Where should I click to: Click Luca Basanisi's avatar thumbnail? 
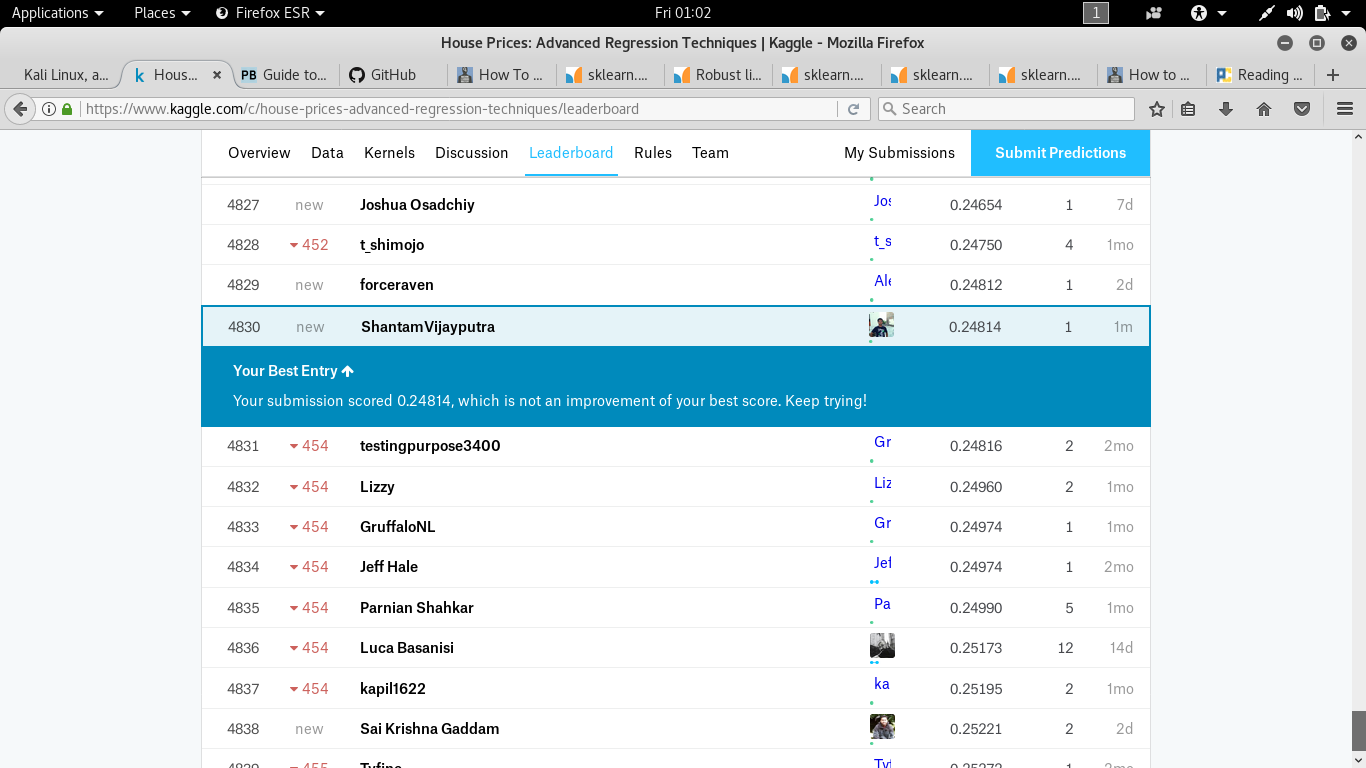(x=882, y=645)
